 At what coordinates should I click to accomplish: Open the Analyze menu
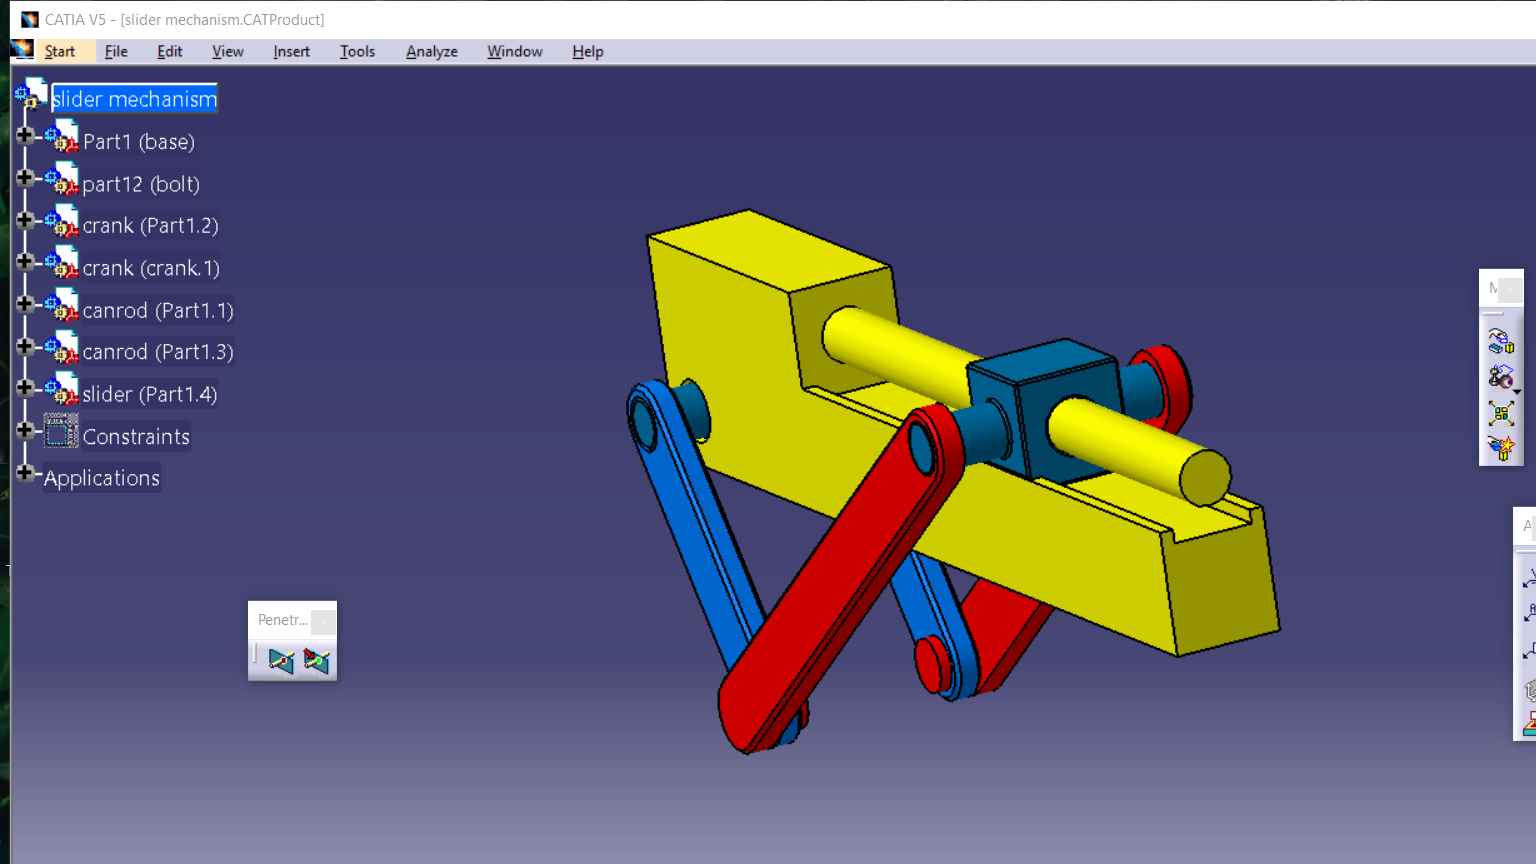click(x=431, y=51)
